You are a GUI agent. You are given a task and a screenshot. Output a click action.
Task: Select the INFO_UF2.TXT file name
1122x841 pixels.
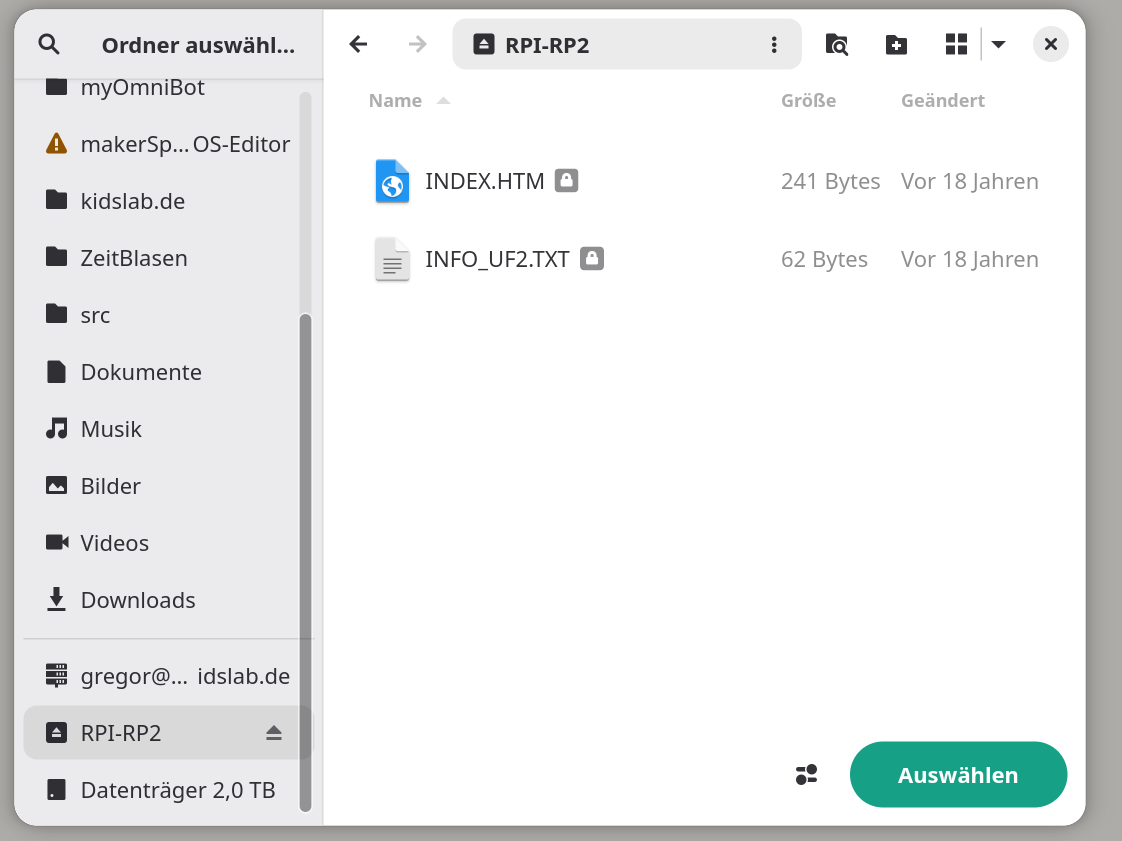pyautogui.click(x=497, y=259)
